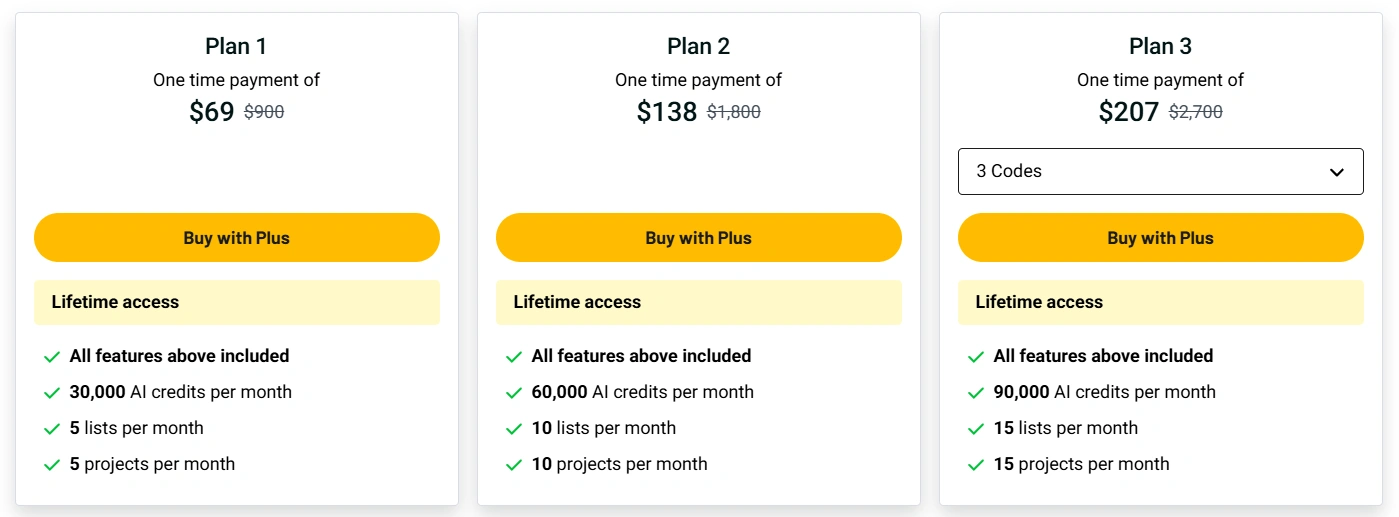Click the $138 price in Plan 2
The height and width of the screenshot is (517, 1399).
[x=667, y=112]
